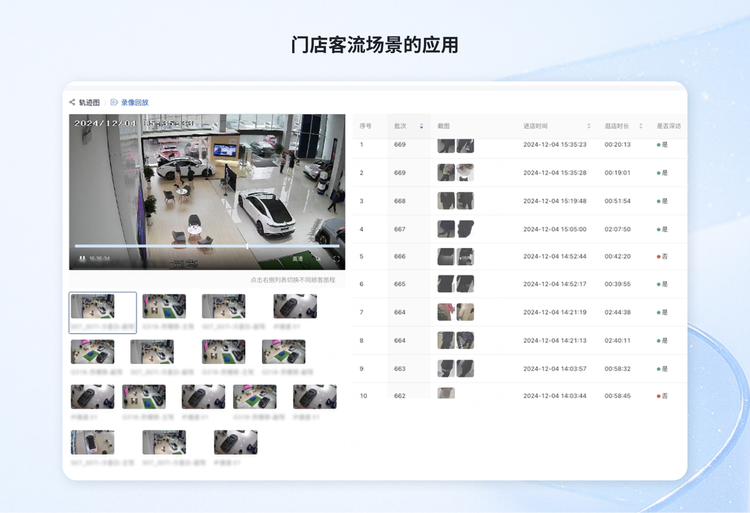Select entry time 2024-12-04 14:52:44
The image size is (750, 513).
coord(554,256)
